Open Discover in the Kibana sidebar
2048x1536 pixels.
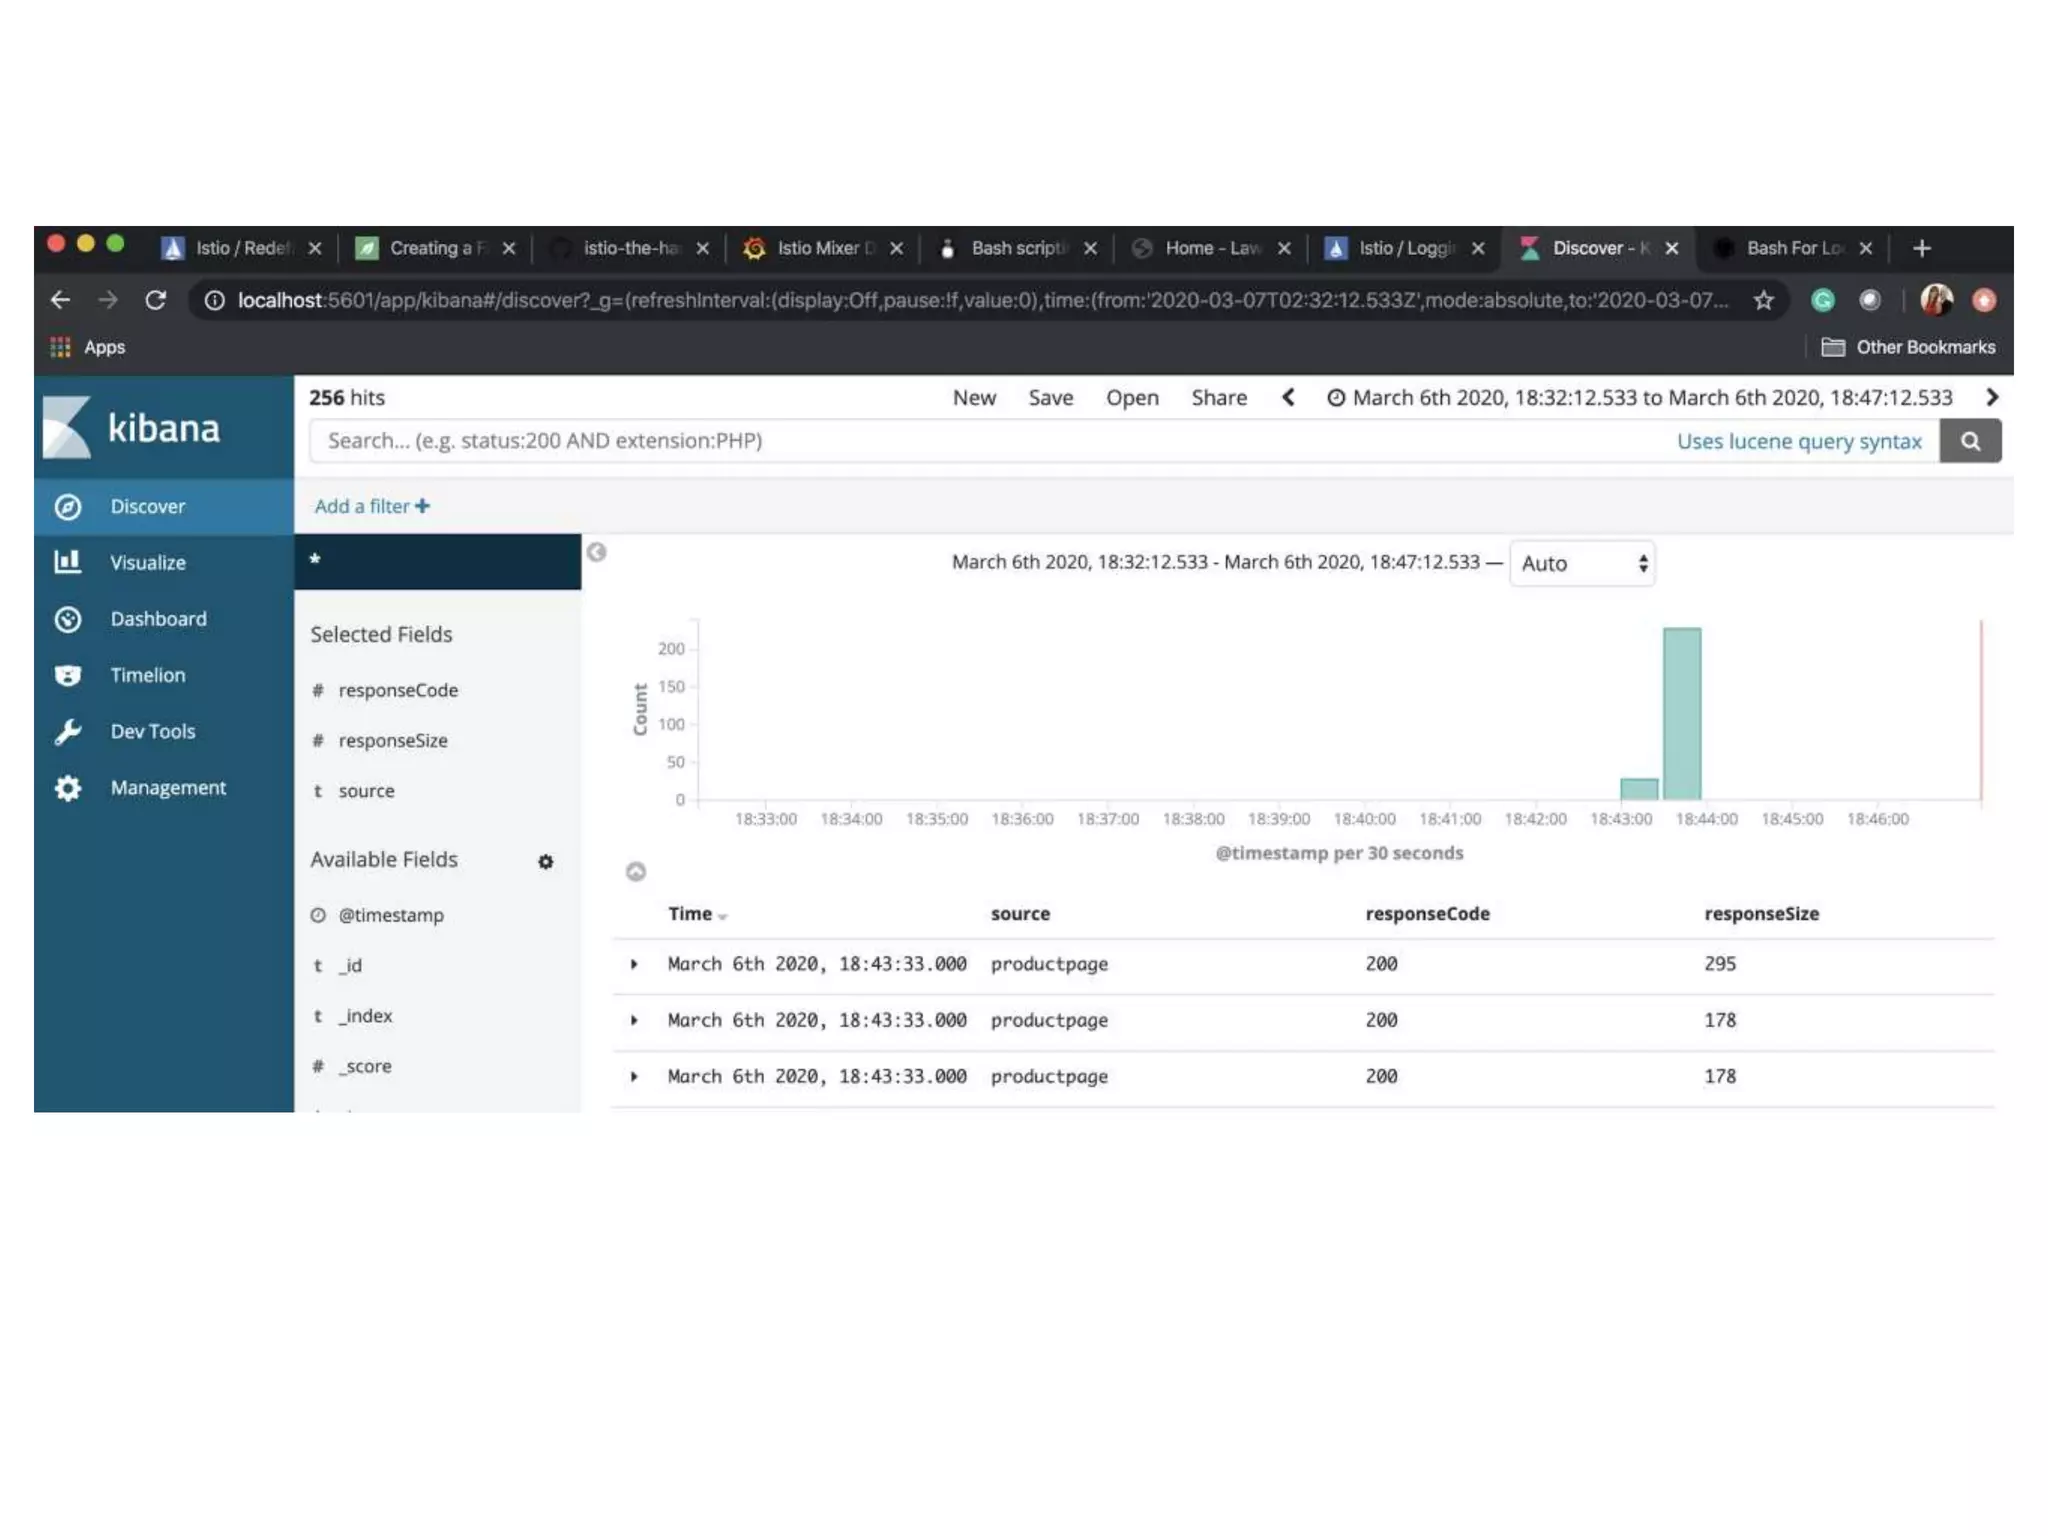147,506
